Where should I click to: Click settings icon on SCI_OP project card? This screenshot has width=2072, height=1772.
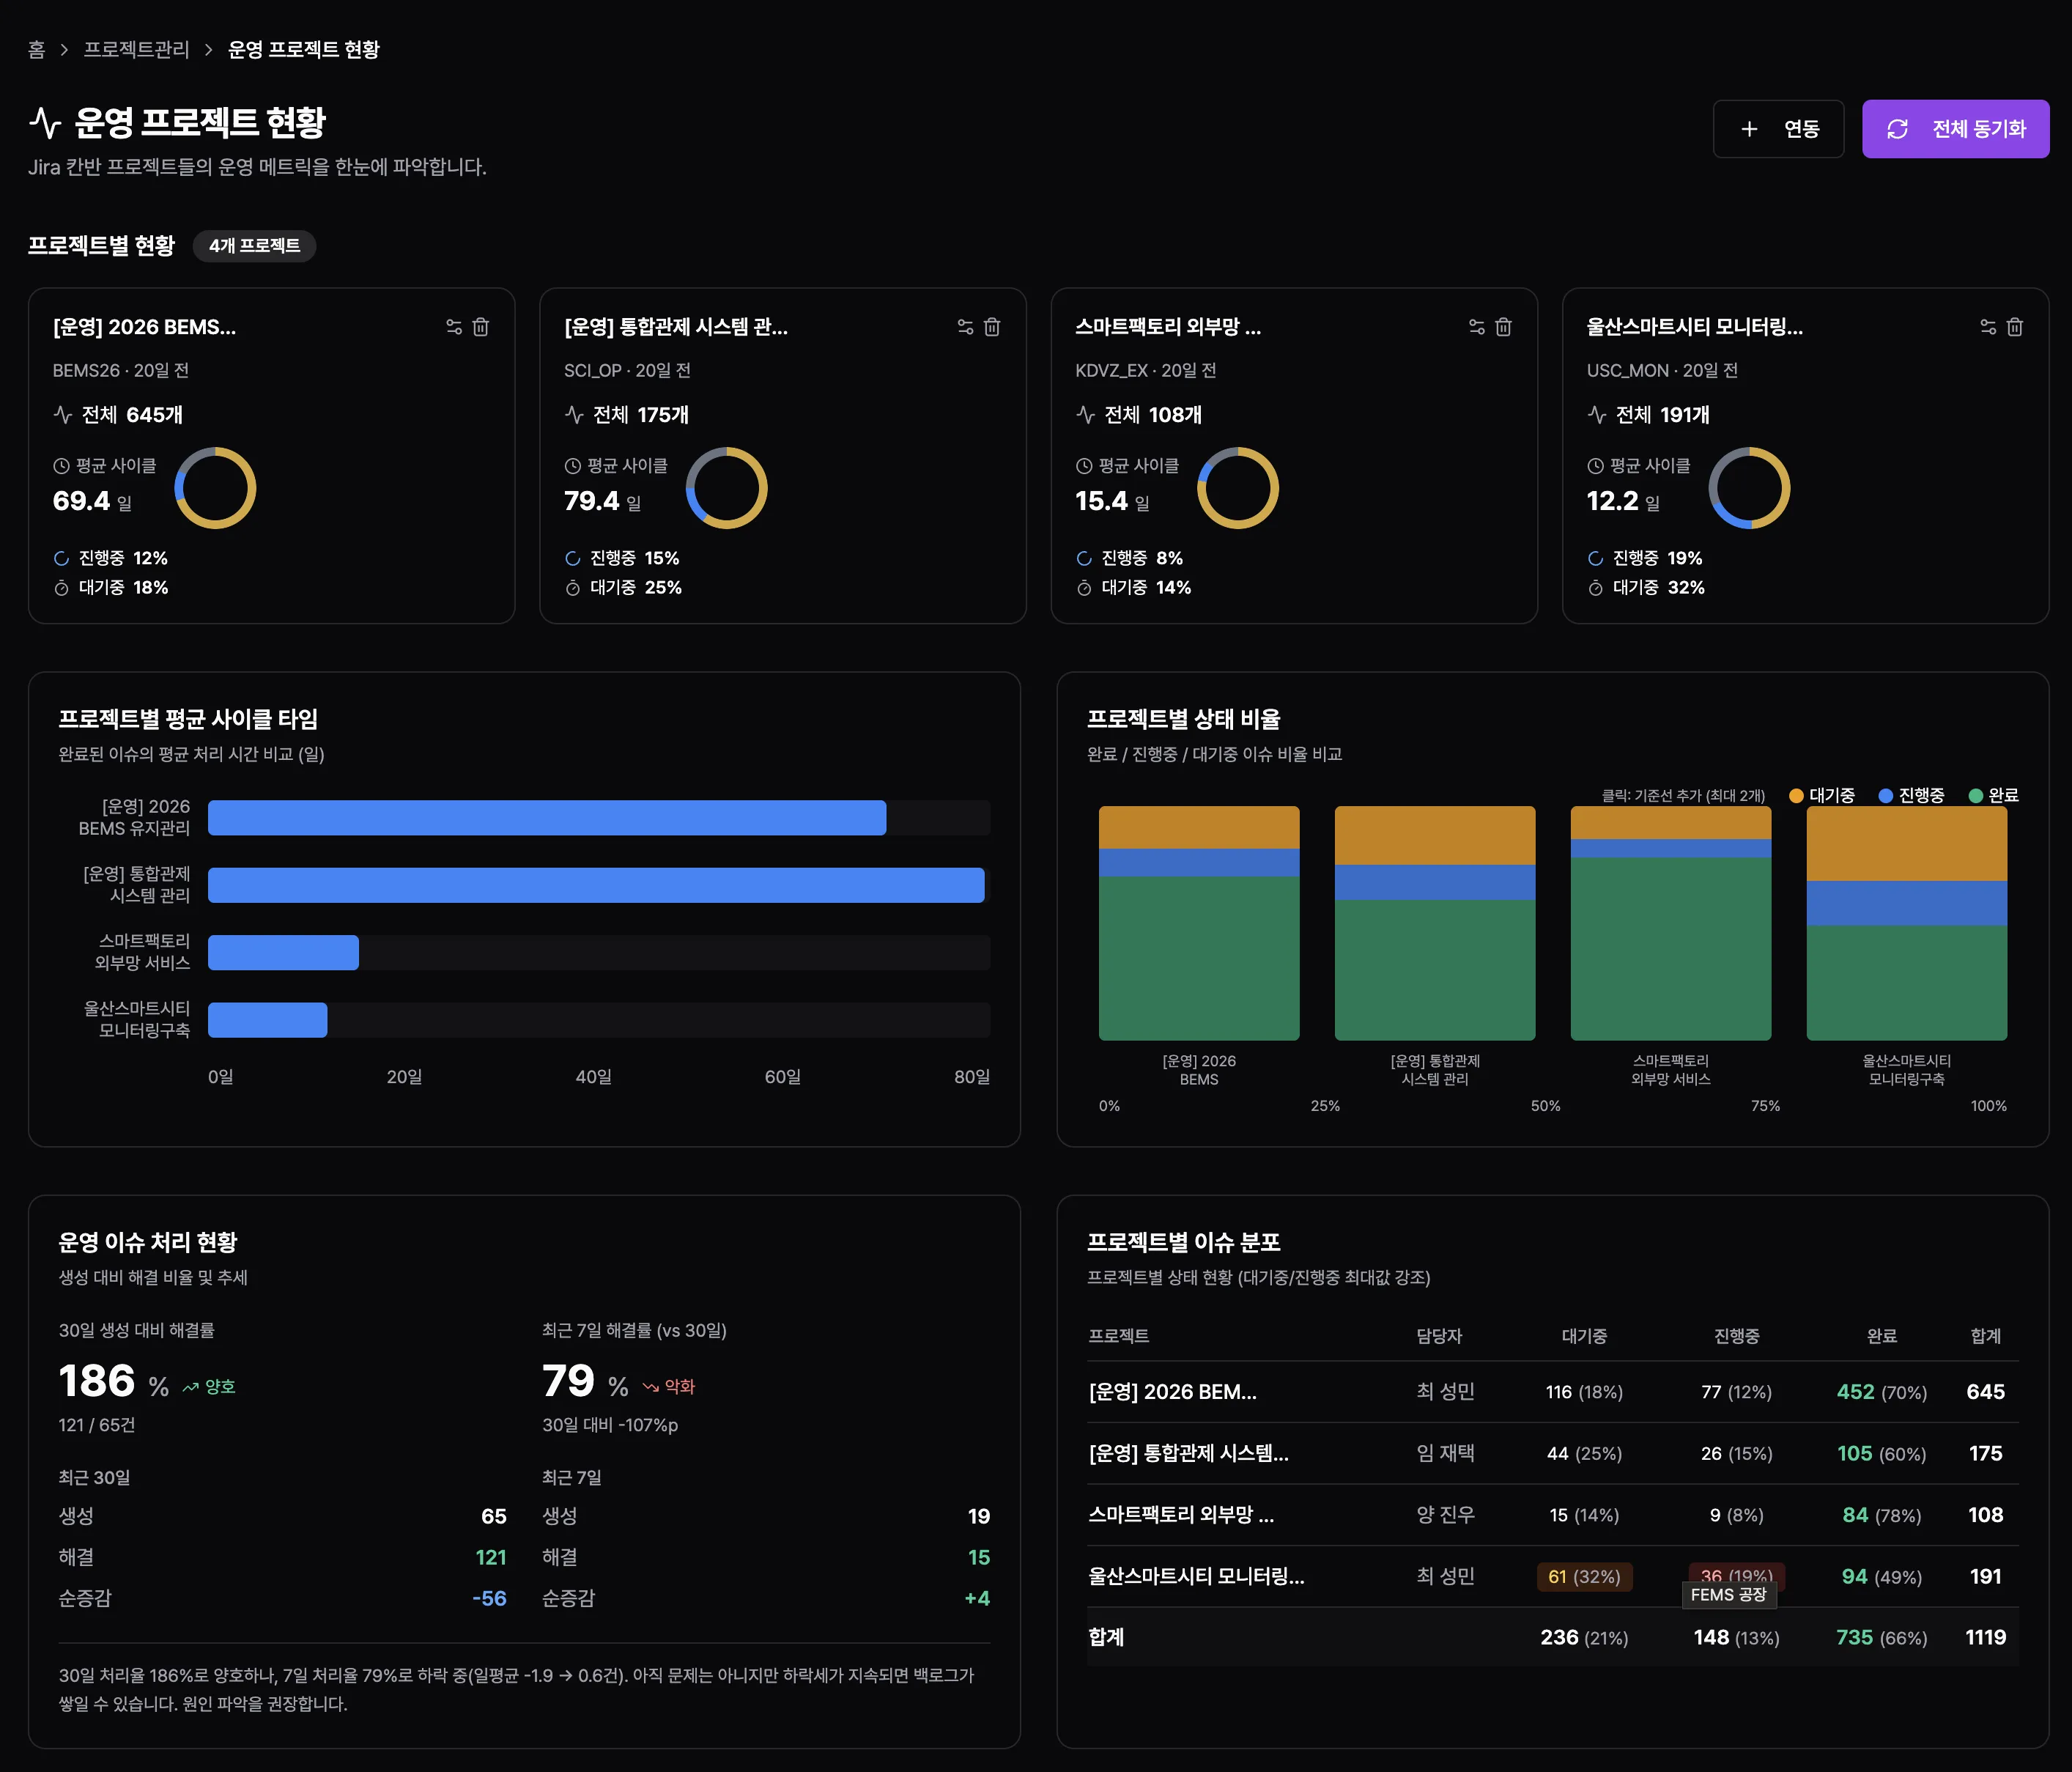click(x=965, y=327)
